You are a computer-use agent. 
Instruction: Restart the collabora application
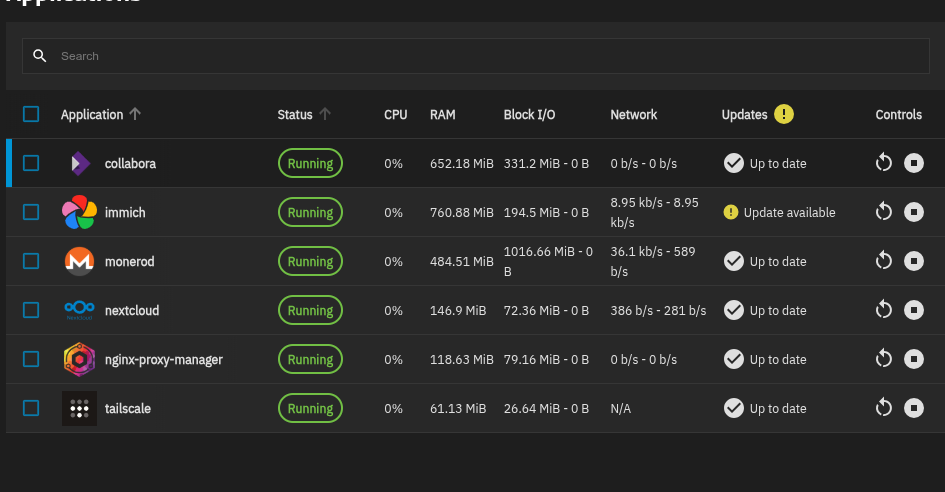coord(883,163)
